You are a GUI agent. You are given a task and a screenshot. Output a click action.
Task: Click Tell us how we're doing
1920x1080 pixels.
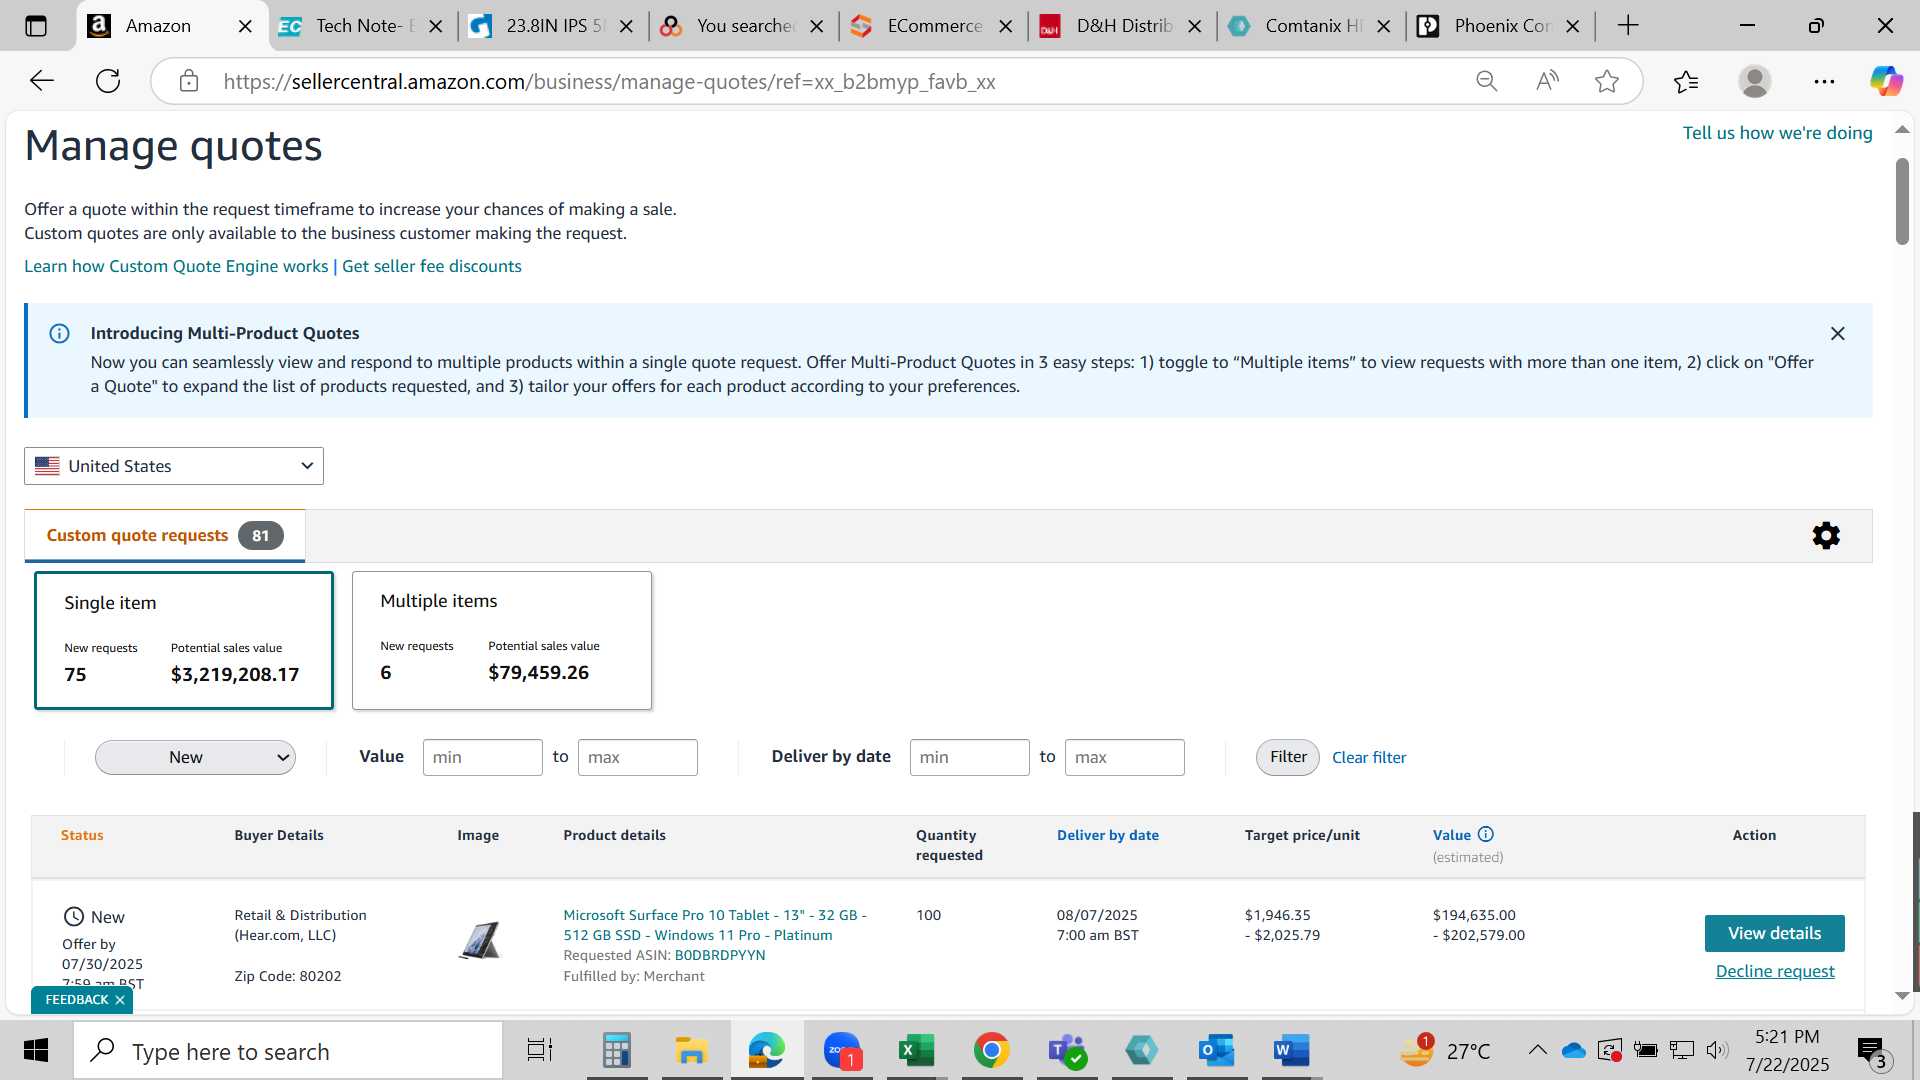point(1777,133)
